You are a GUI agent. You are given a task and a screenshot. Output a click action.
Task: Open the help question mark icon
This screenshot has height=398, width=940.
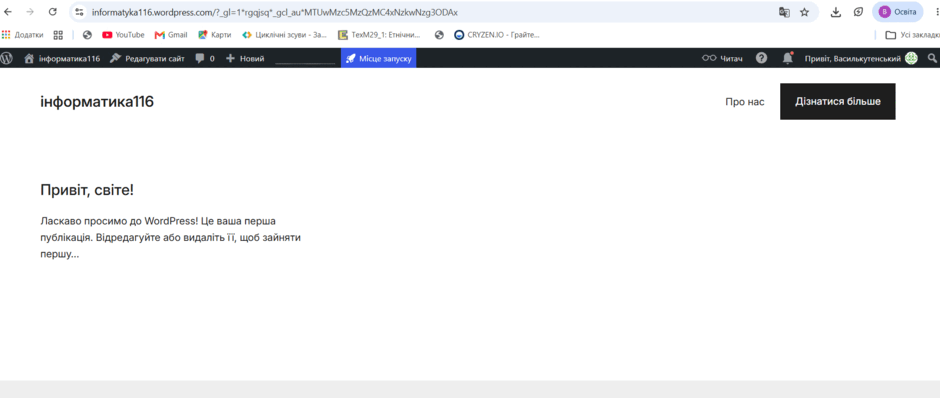coord(761,58)
